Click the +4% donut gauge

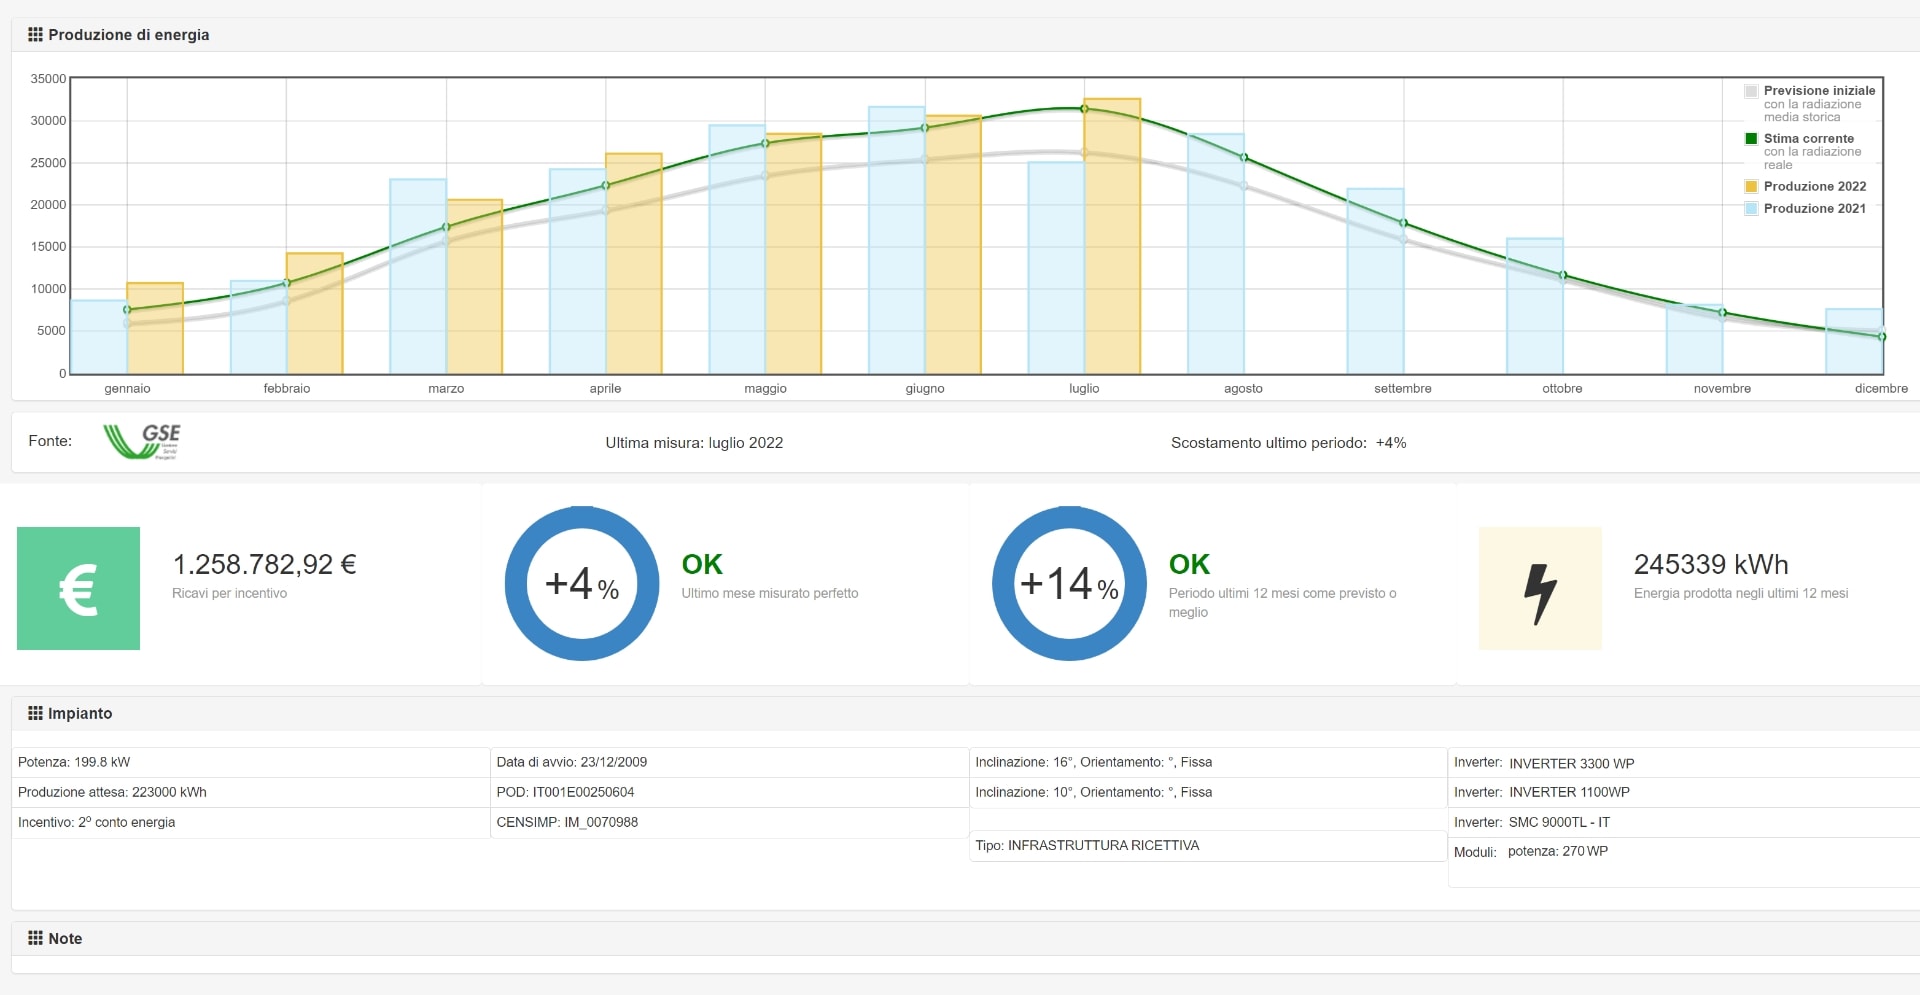(582, 584)
